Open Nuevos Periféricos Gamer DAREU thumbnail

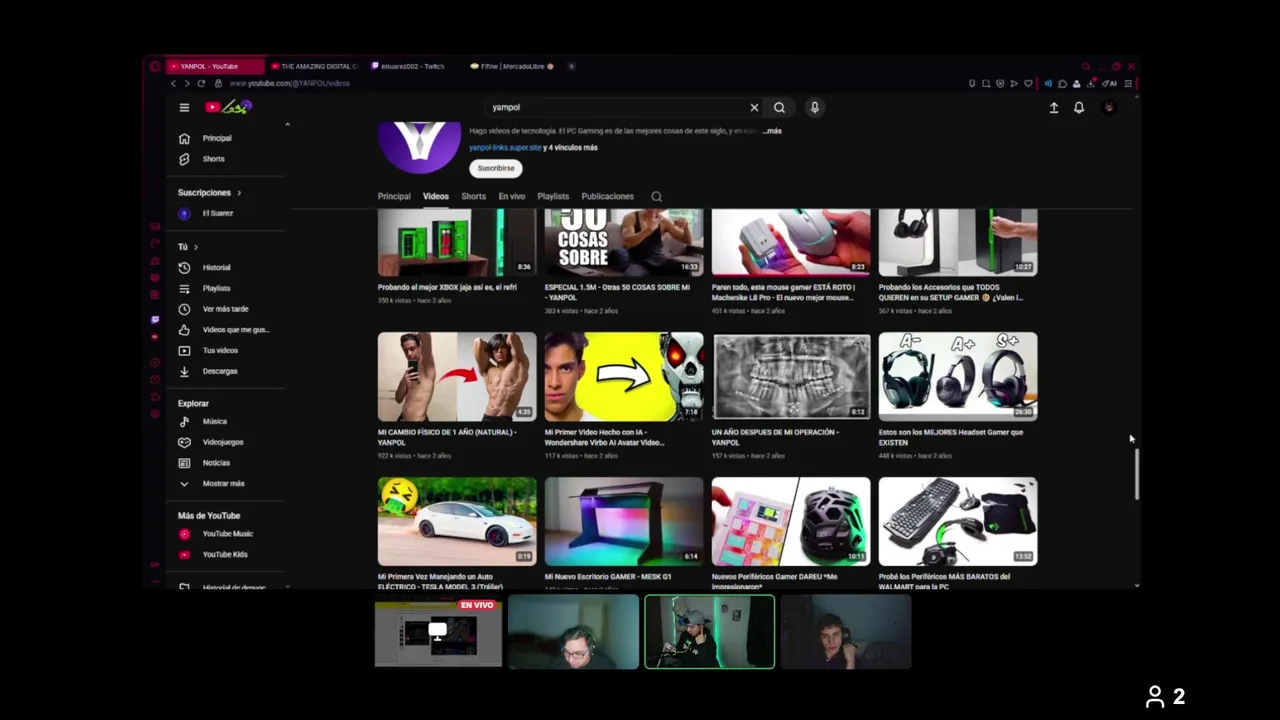(x=791, y=521)
